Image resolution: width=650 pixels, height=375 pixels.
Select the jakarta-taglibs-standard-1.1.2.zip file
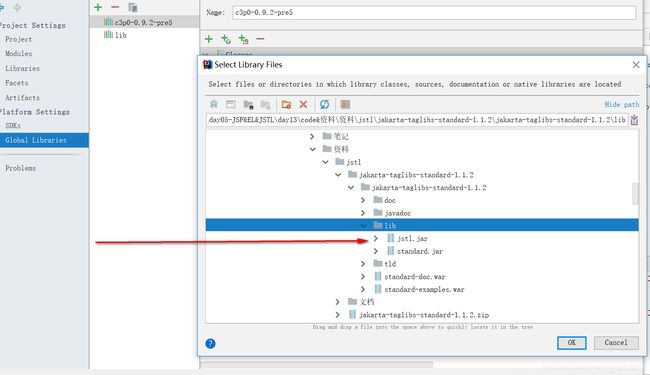pyautogui.click(x=424, y=315)
